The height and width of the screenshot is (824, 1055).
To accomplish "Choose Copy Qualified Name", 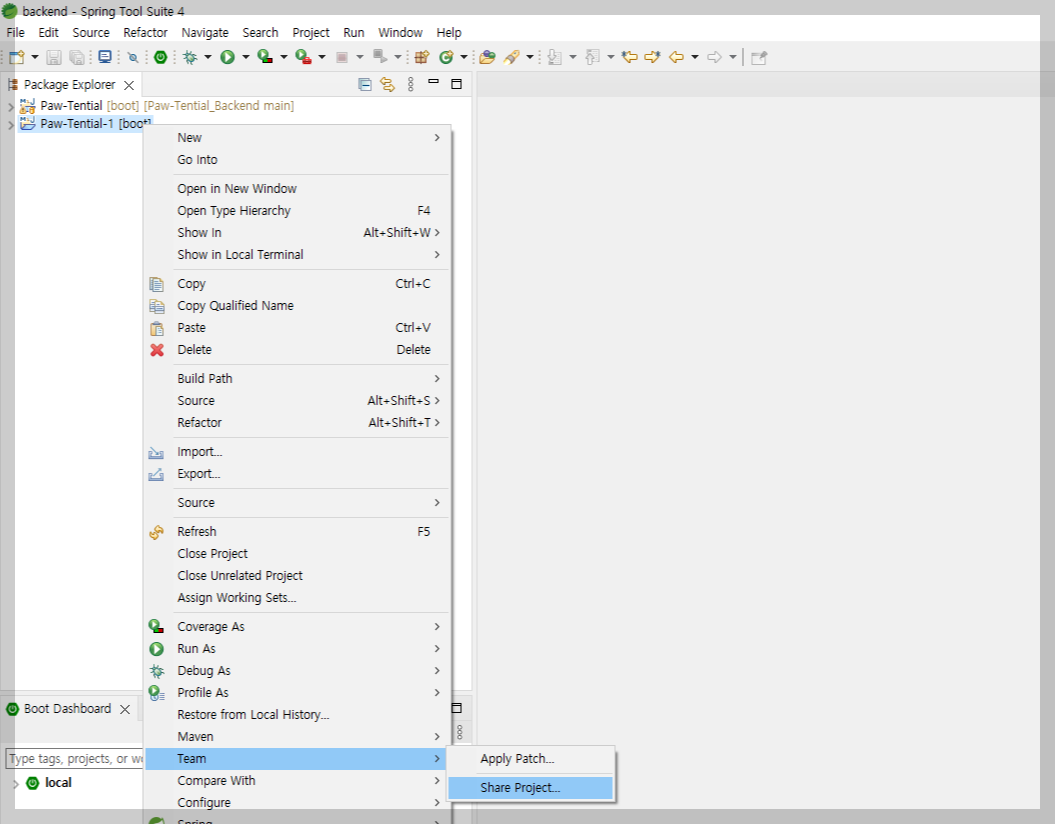I will [x=296, y=306].
